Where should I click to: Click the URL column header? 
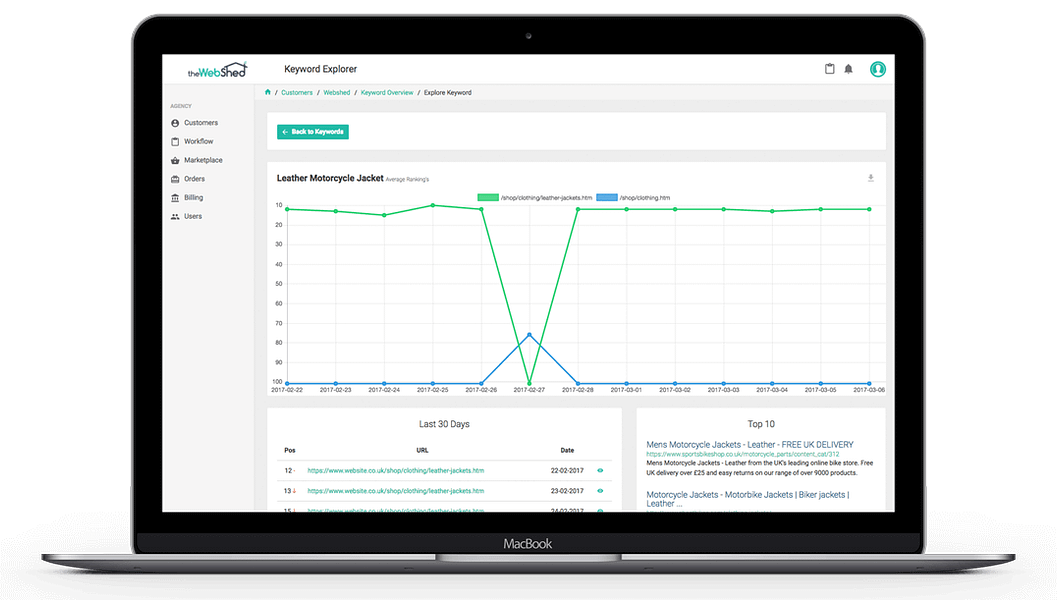coord(422,450)
